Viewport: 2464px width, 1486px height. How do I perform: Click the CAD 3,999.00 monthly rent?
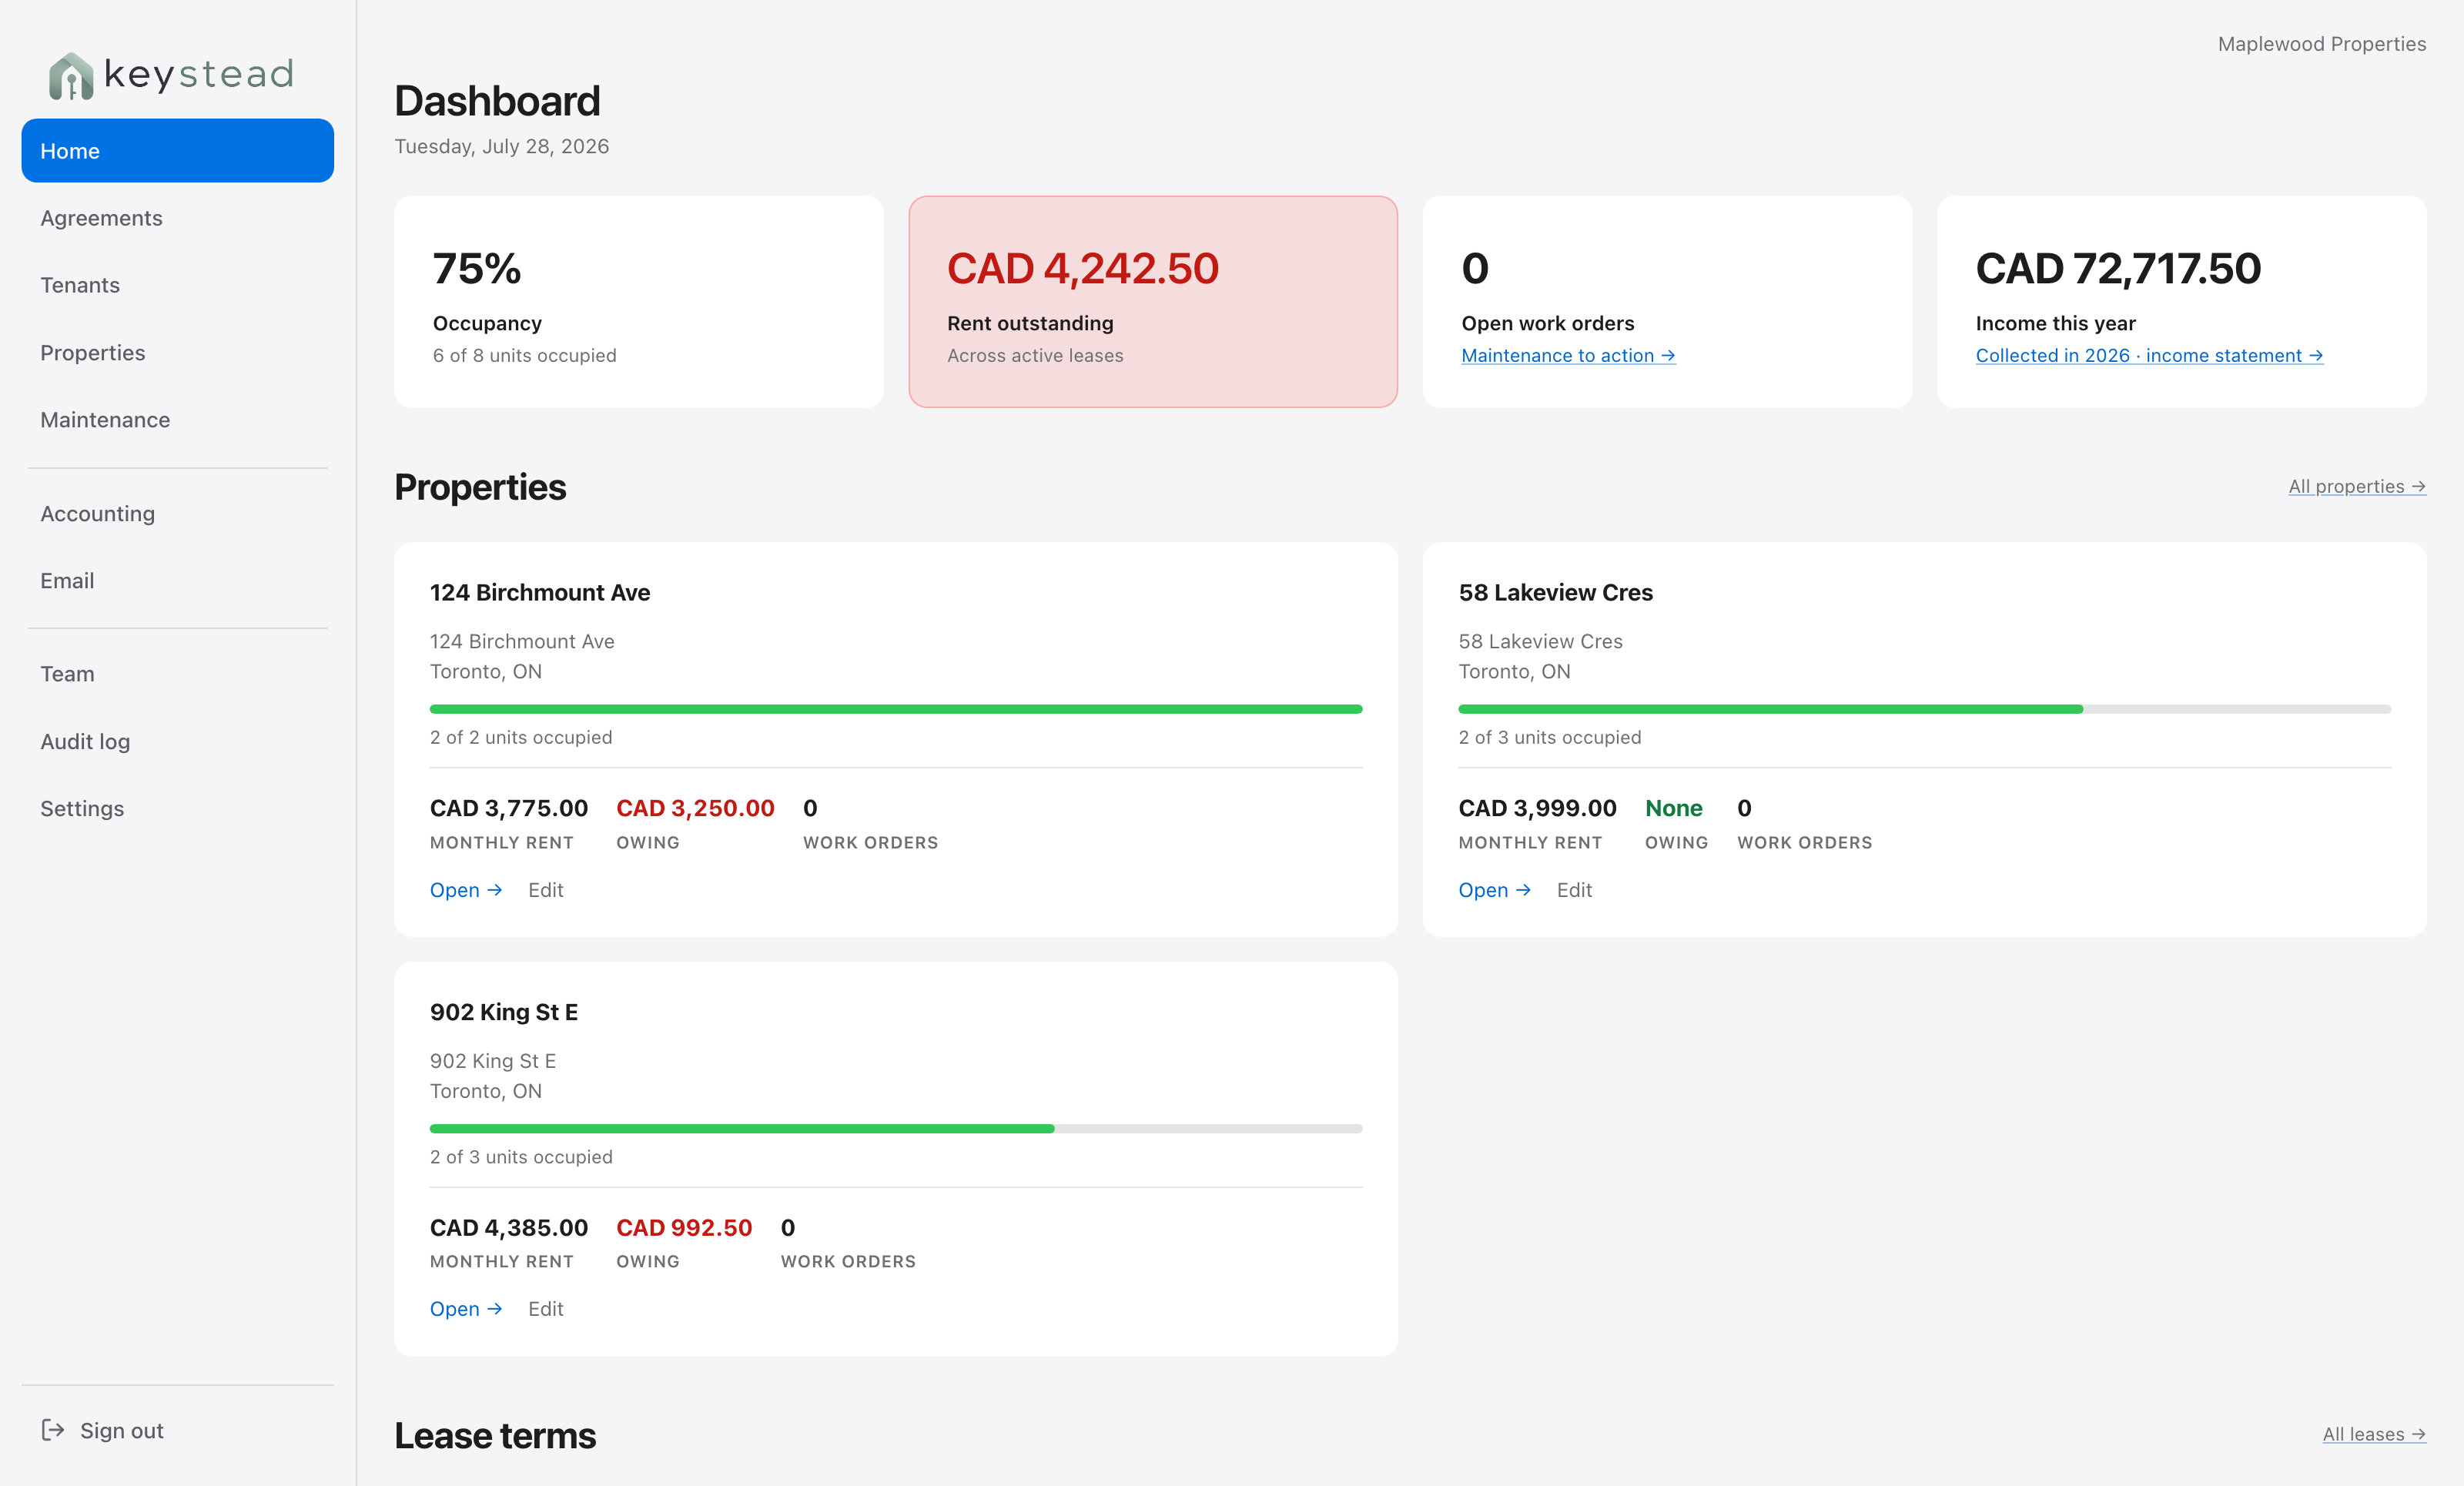(x=1537, y=808)
